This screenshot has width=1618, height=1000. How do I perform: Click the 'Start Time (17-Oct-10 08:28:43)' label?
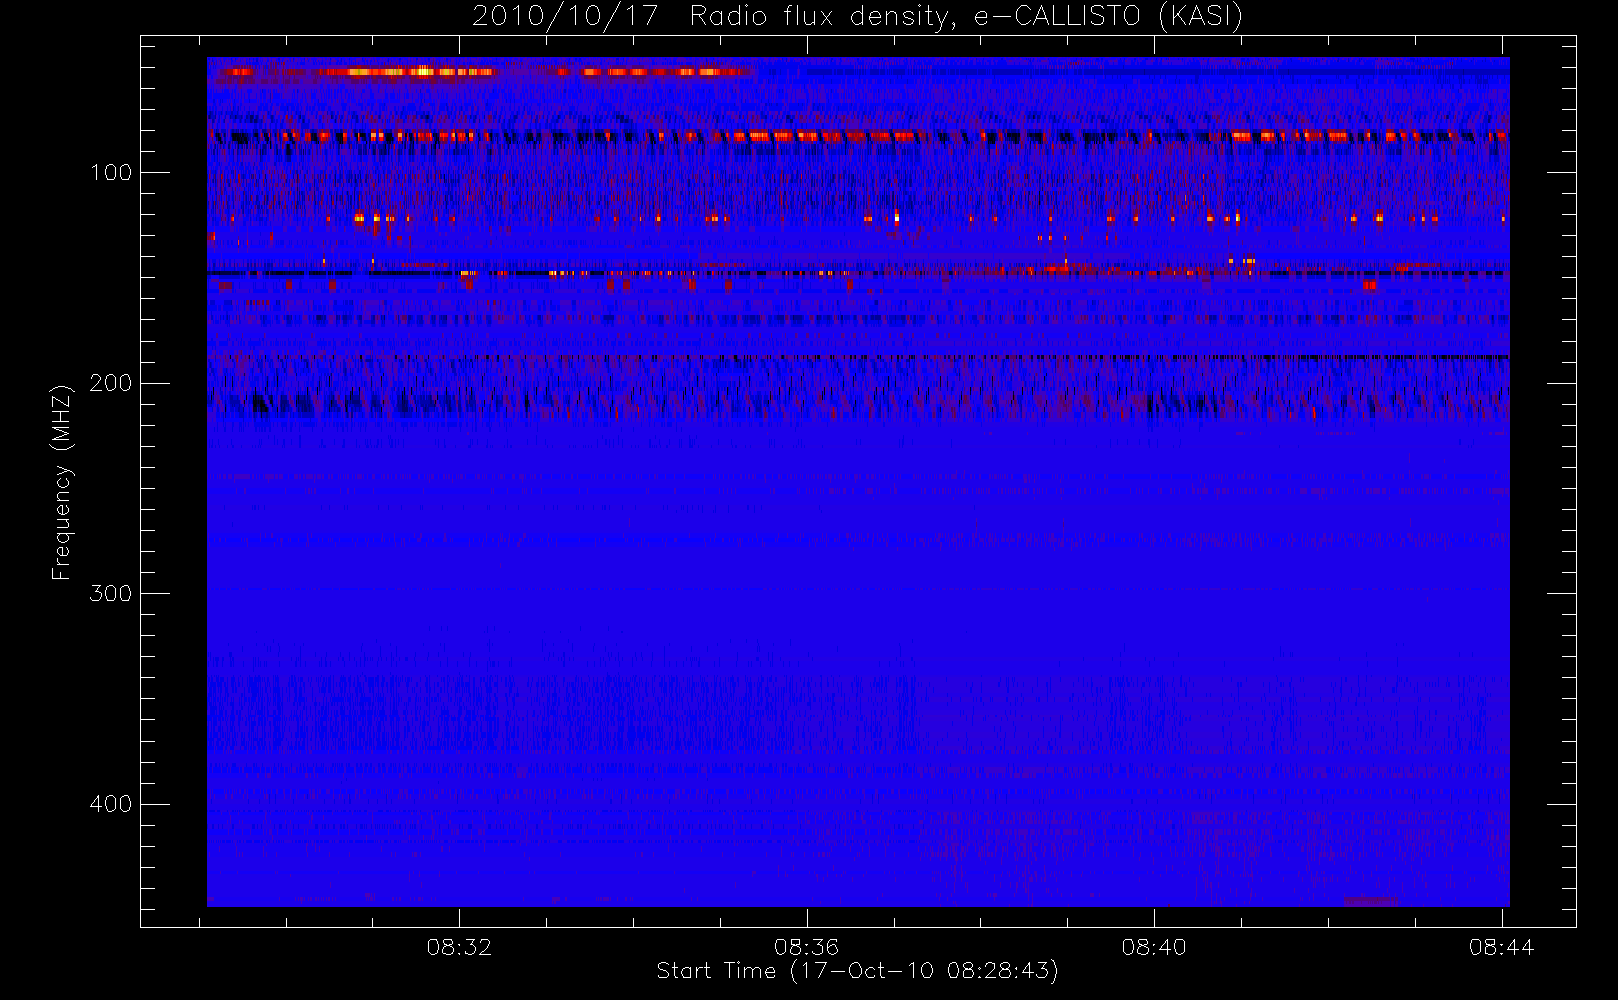[x=857, y=971]
